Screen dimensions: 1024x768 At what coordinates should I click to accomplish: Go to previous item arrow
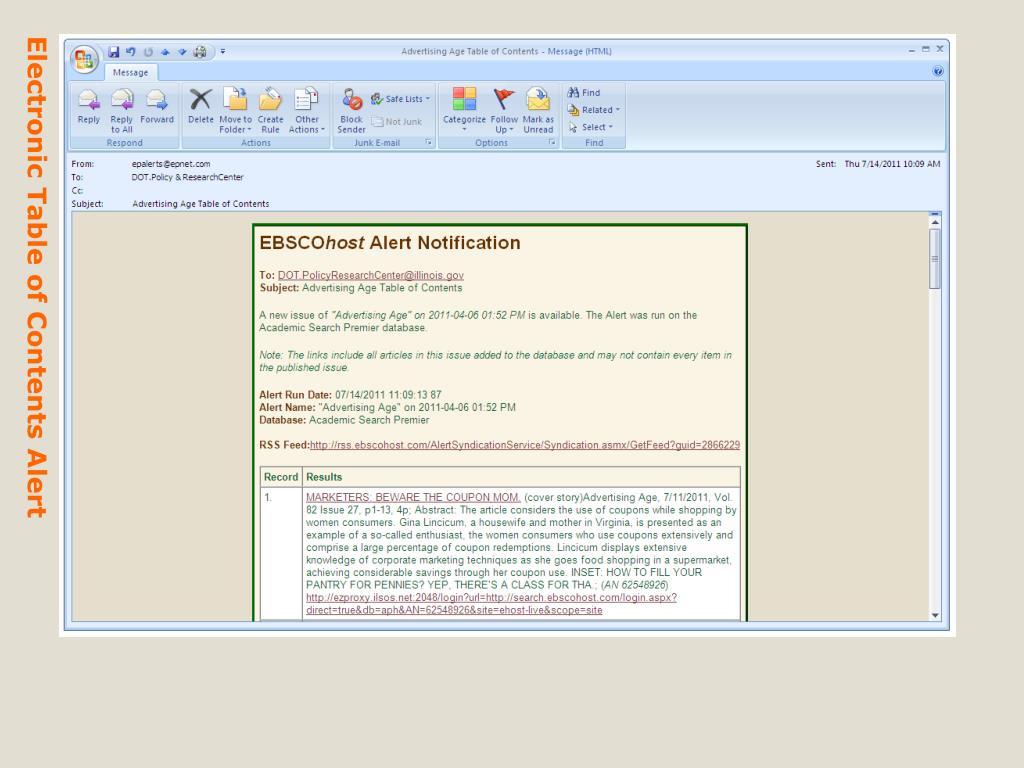pos(165,52)
